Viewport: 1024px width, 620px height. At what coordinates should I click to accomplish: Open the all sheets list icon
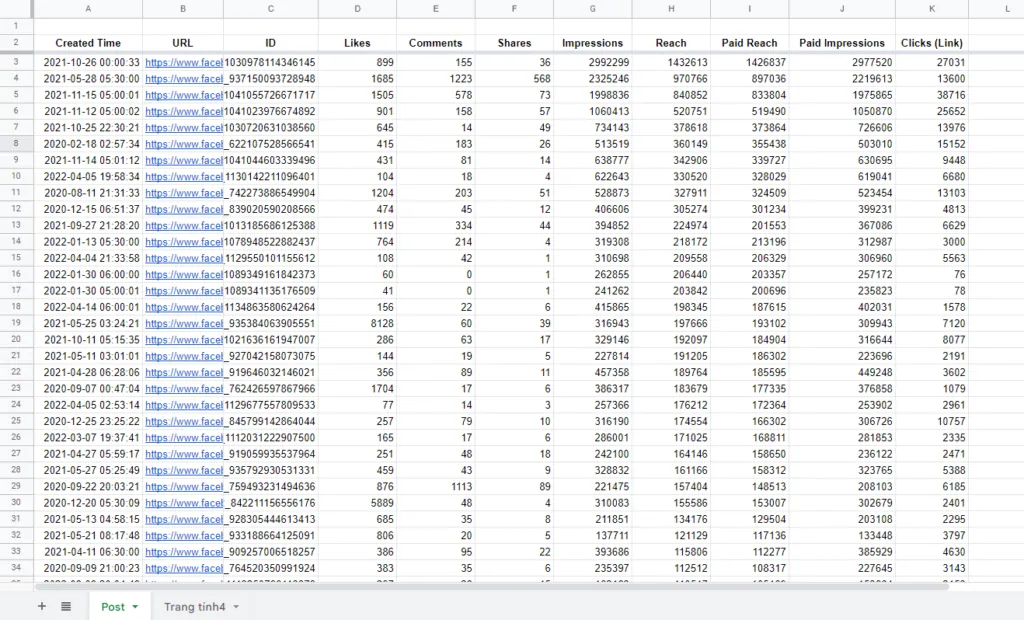(65, 606)
